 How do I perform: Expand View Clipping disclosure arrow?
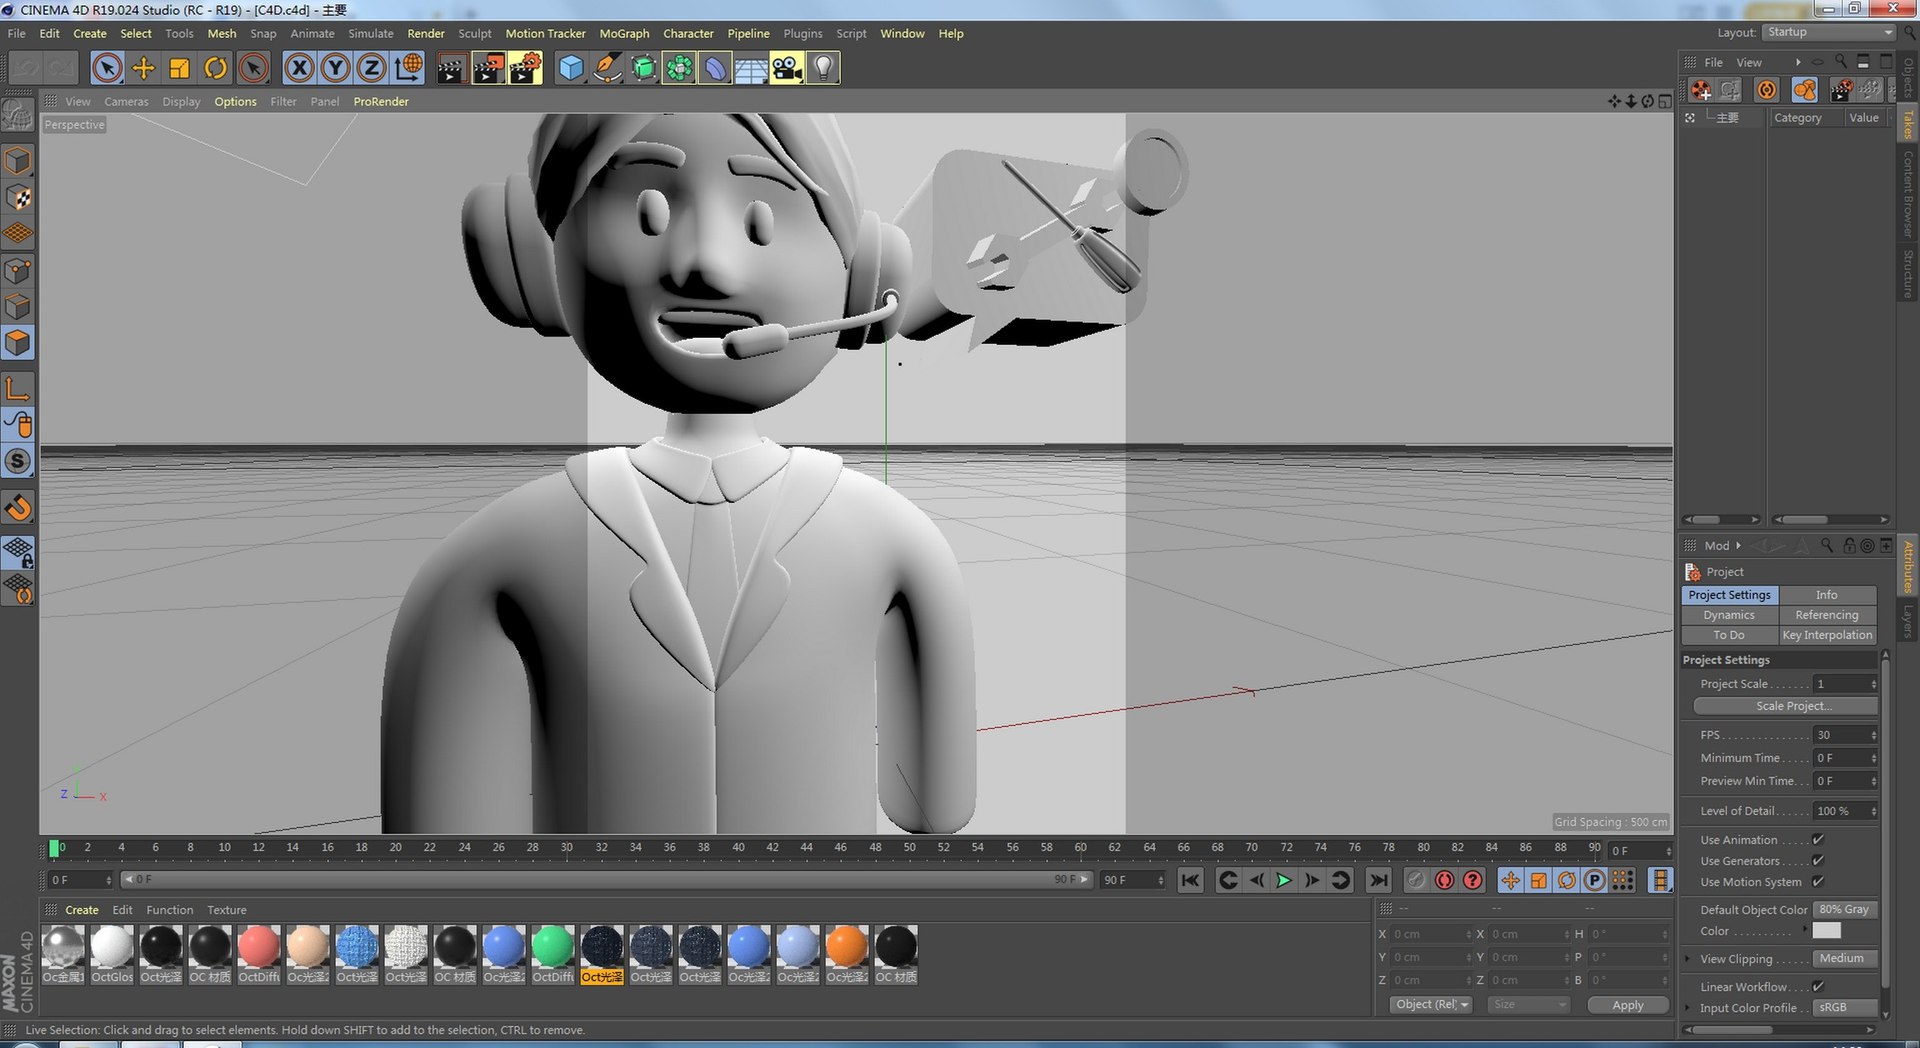tap(1688, 959)
